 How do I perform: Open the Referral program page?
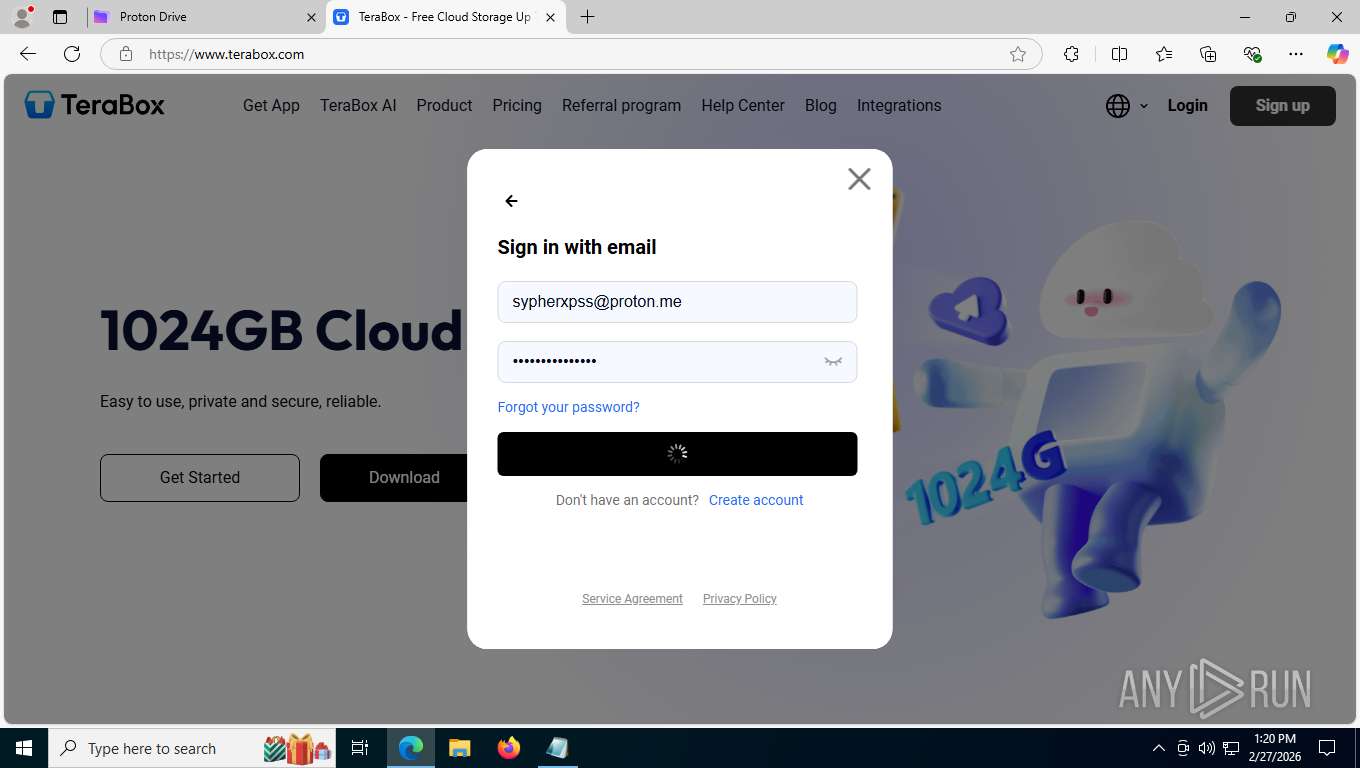[621, 105]
